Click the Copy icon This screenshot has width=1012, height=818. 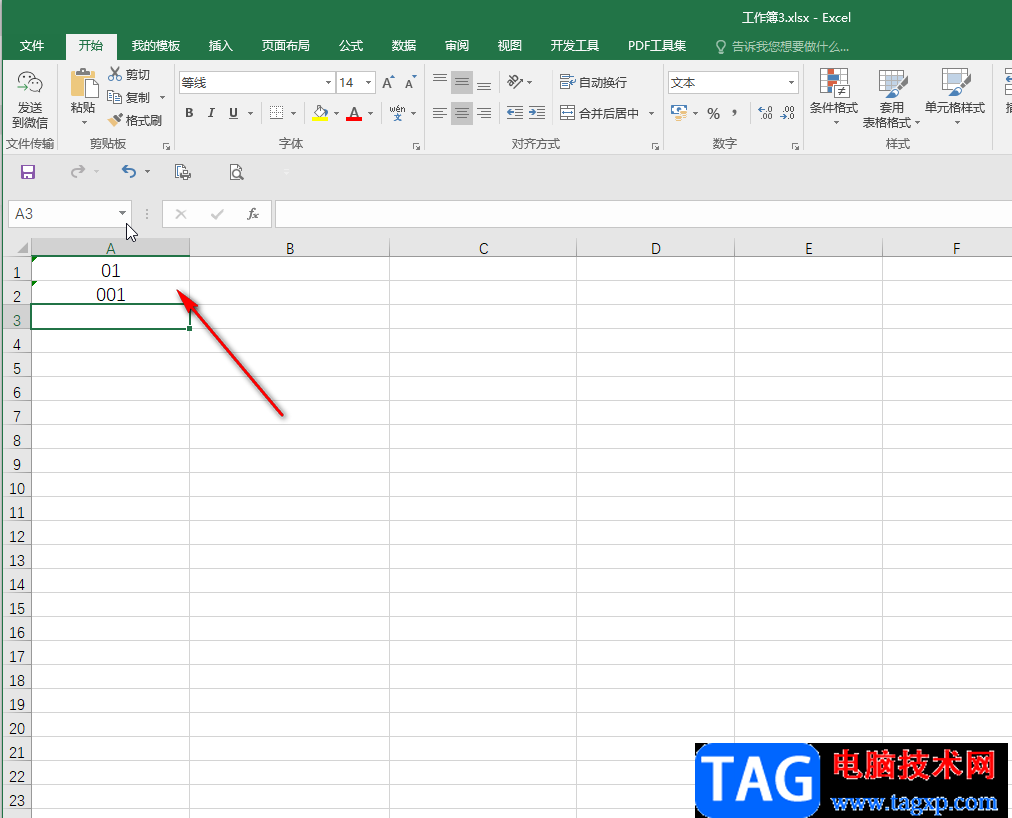tap(115, 97)
